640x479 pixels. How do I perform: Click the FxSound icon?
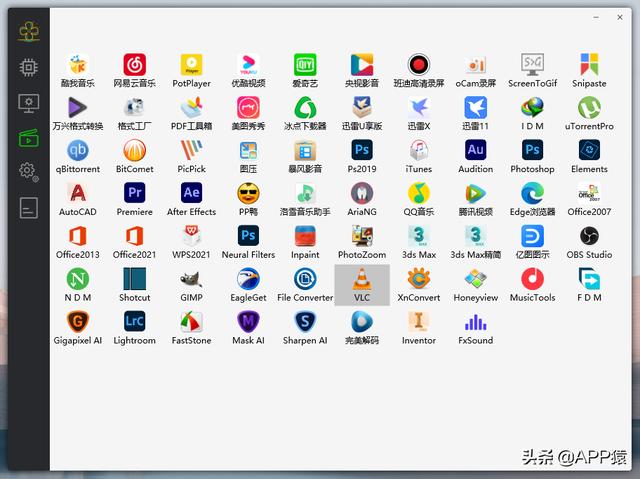pos(476,328)
